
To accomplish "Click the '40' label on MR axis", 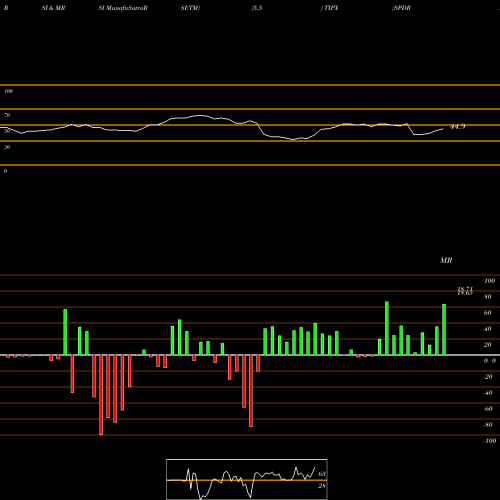I will pos(488,329).
